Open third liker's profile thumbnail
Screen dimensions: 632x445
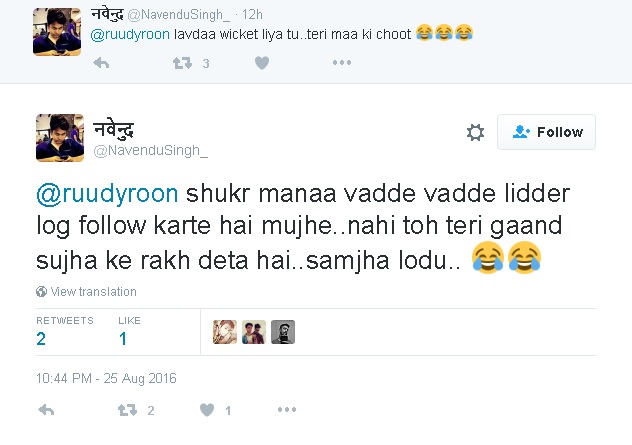tap(283, 332)
